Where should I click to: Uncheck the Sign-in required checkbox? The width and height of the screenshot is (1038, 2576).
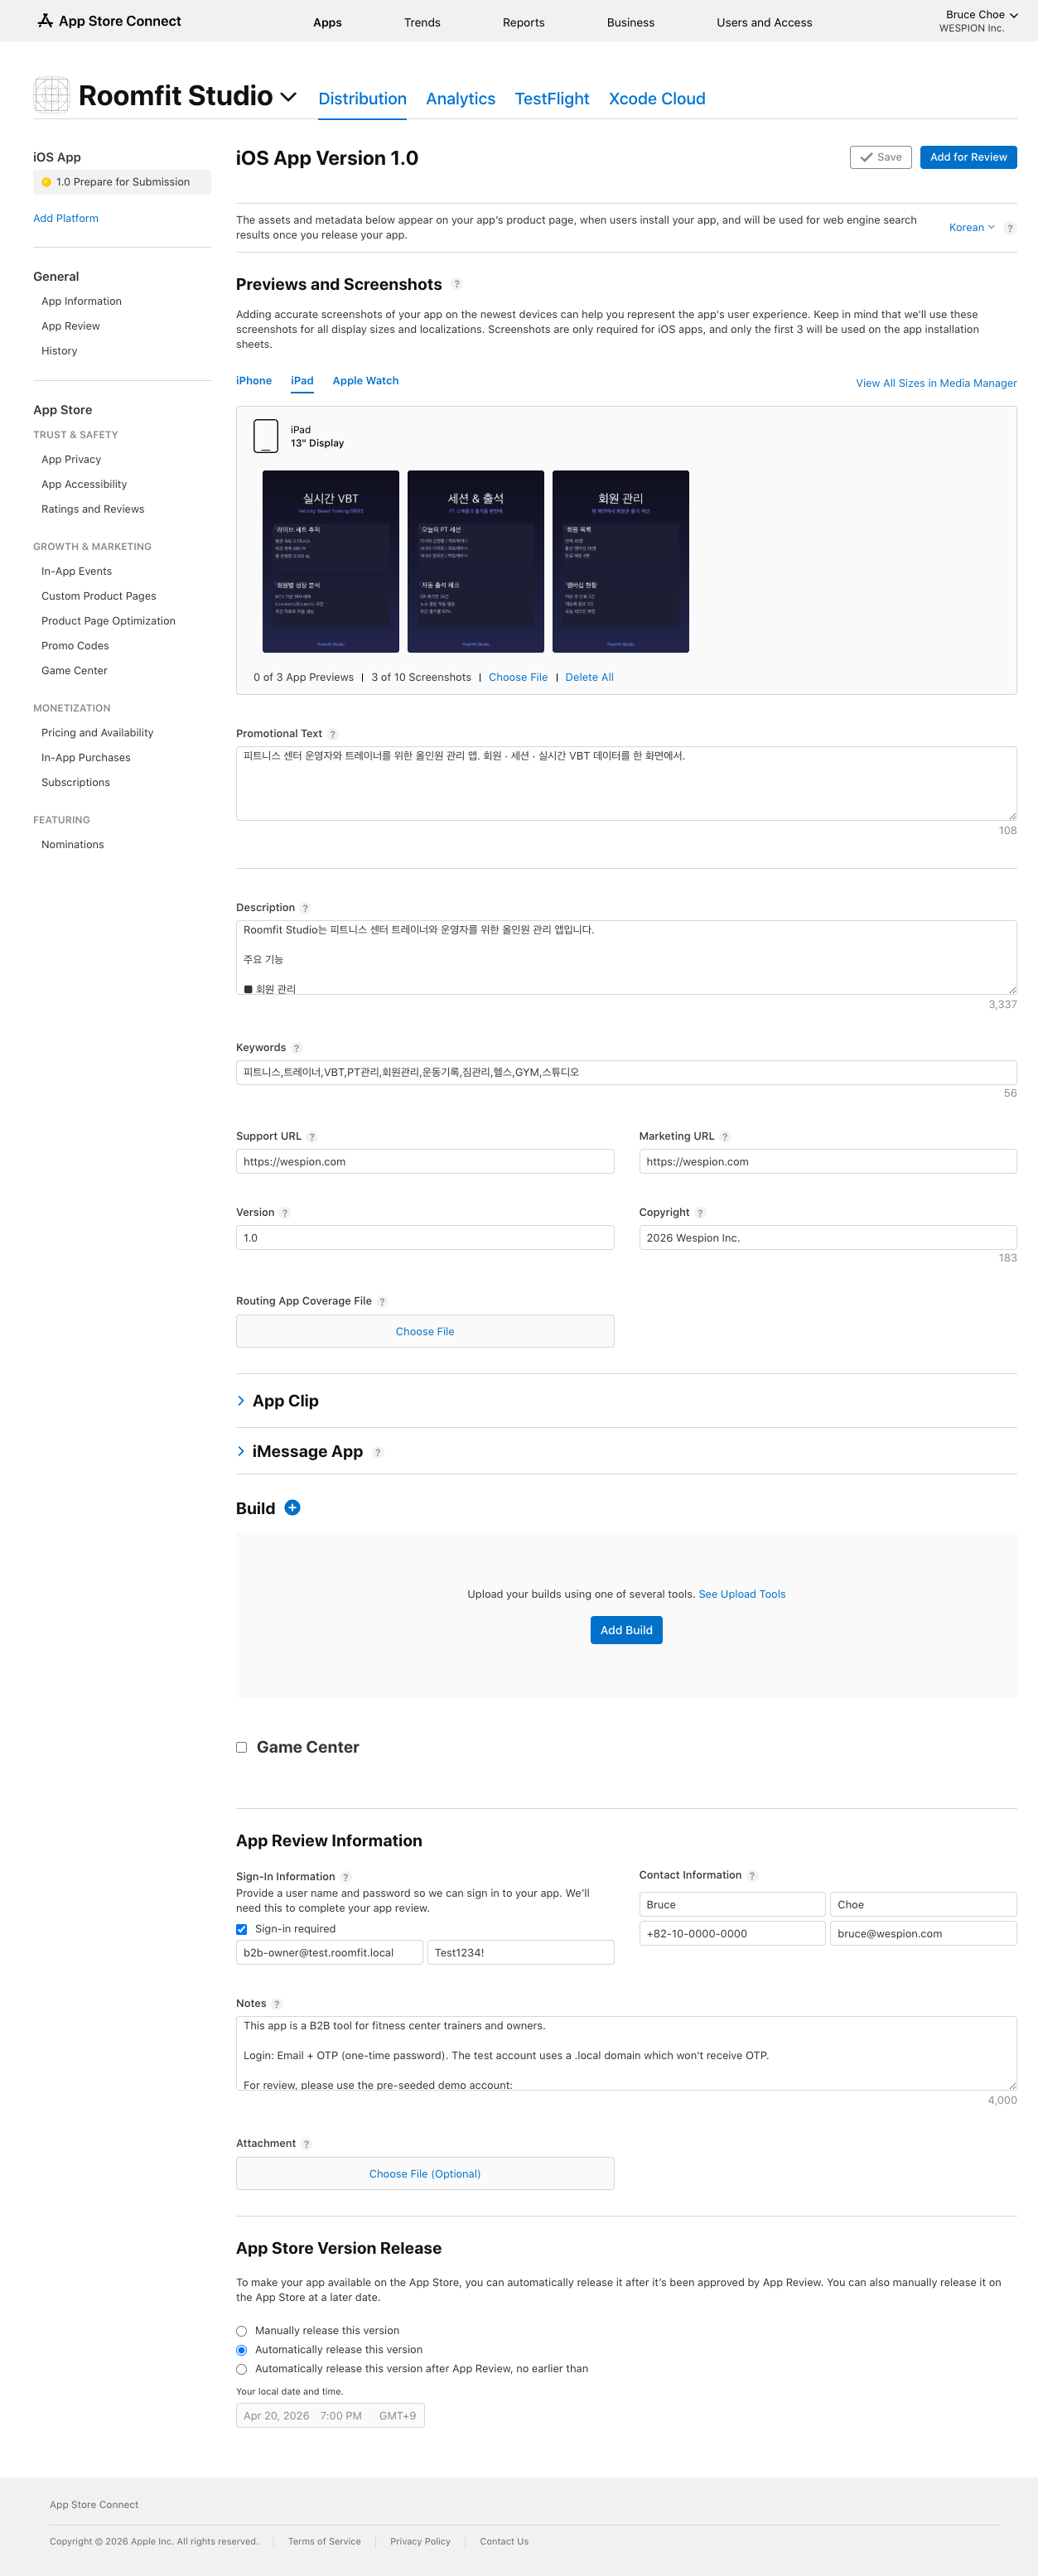(241, 1929)
